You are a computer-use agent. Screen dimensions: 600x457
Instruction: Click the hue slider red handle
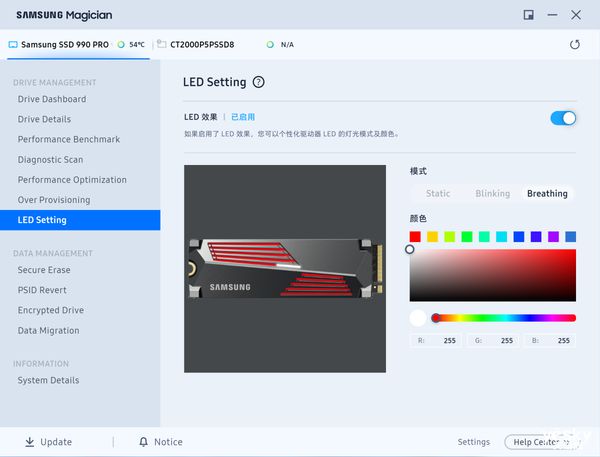(435, 318)
